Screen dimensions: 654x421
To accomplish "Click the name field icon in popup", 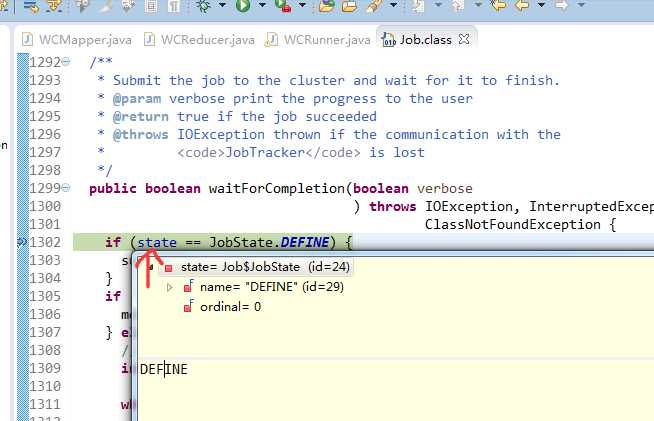I will 189,286.
